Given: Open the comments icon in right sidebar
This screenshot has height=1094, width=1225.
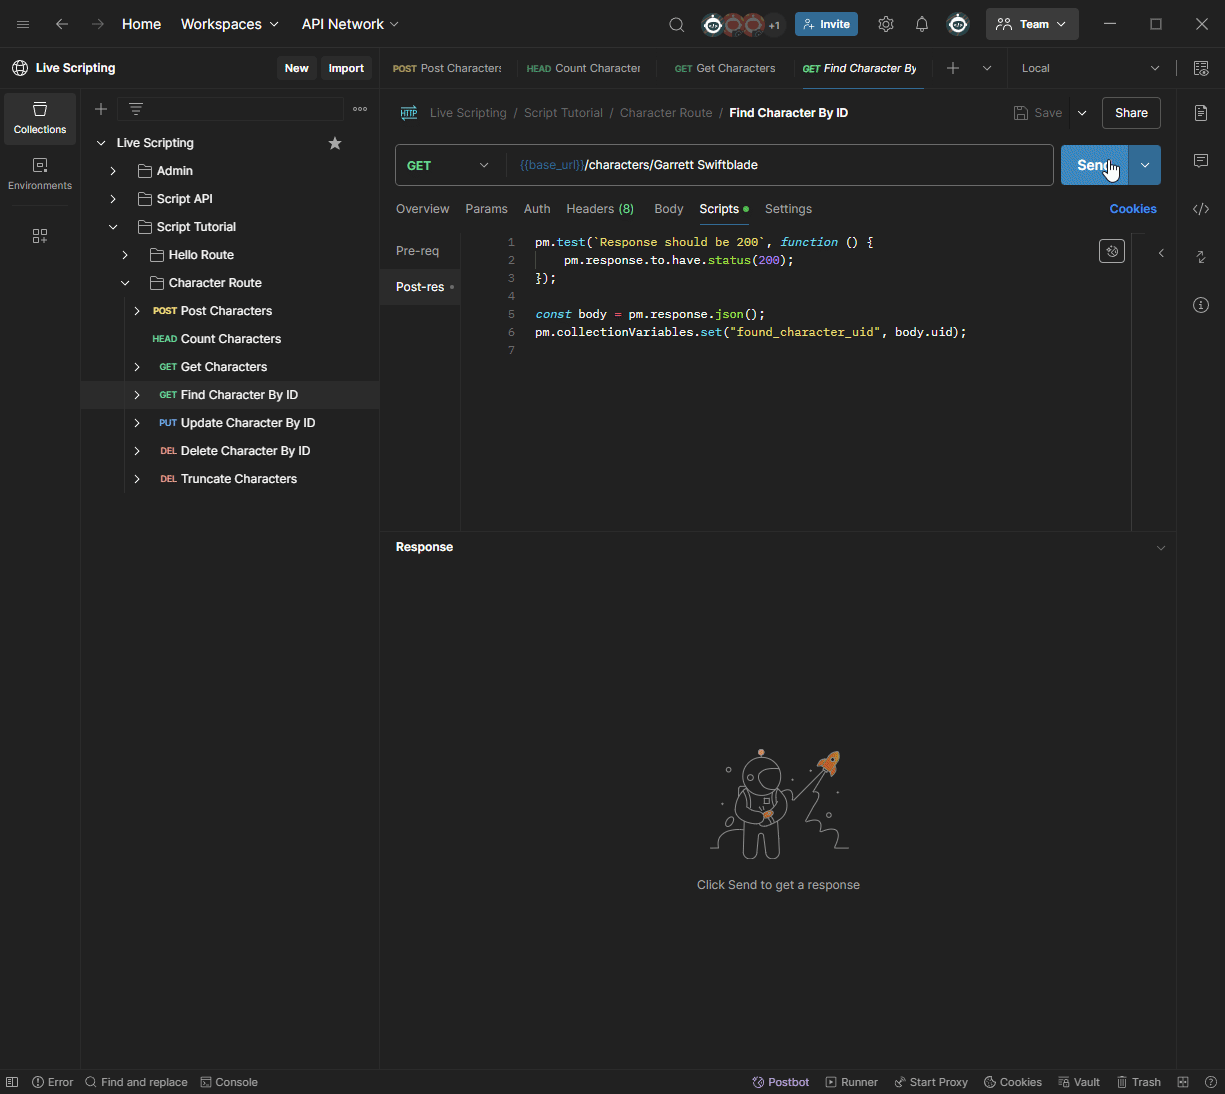Looking at the screenshot, I should click(1201, 161).
